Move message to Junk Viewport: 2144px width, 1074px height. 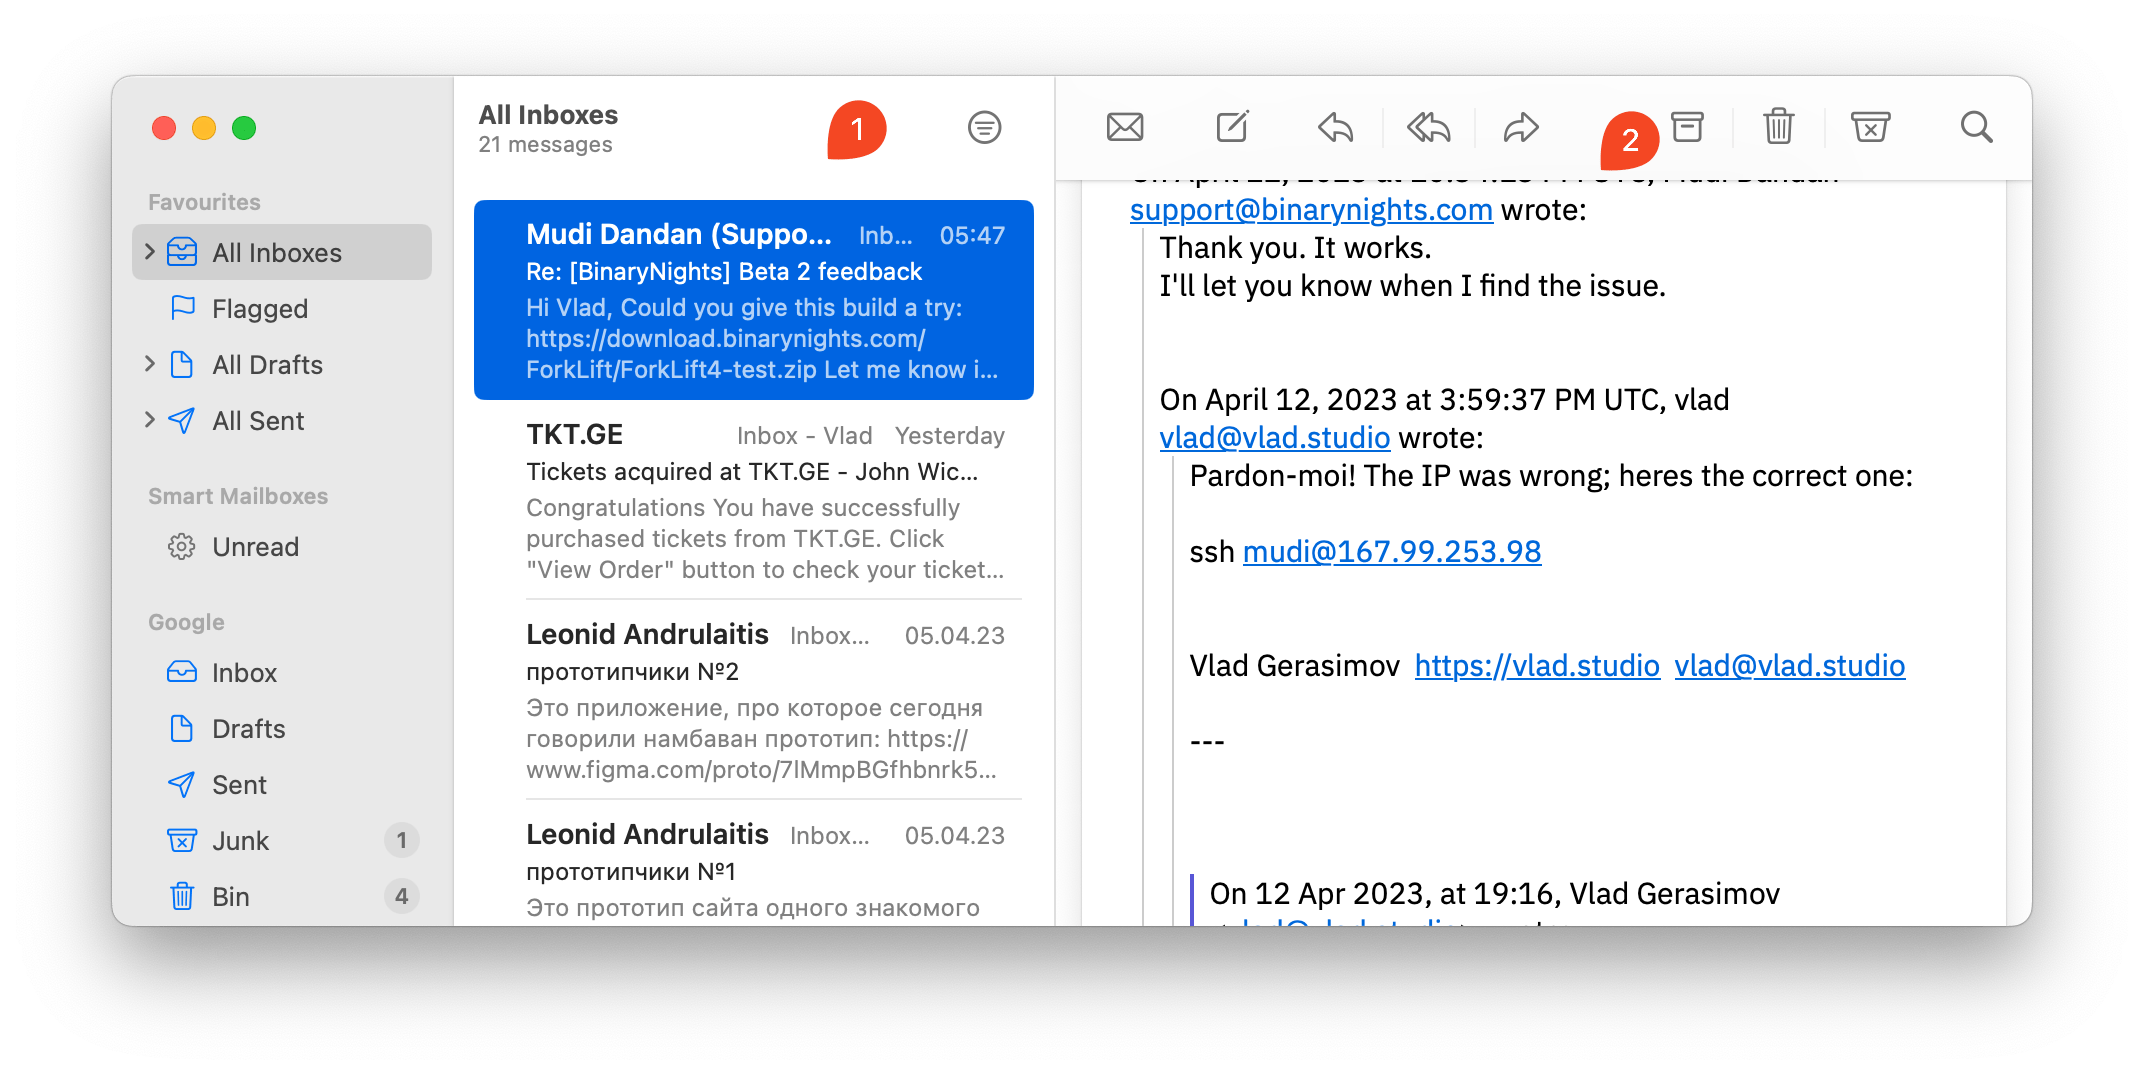click(x=1870, y=127)
